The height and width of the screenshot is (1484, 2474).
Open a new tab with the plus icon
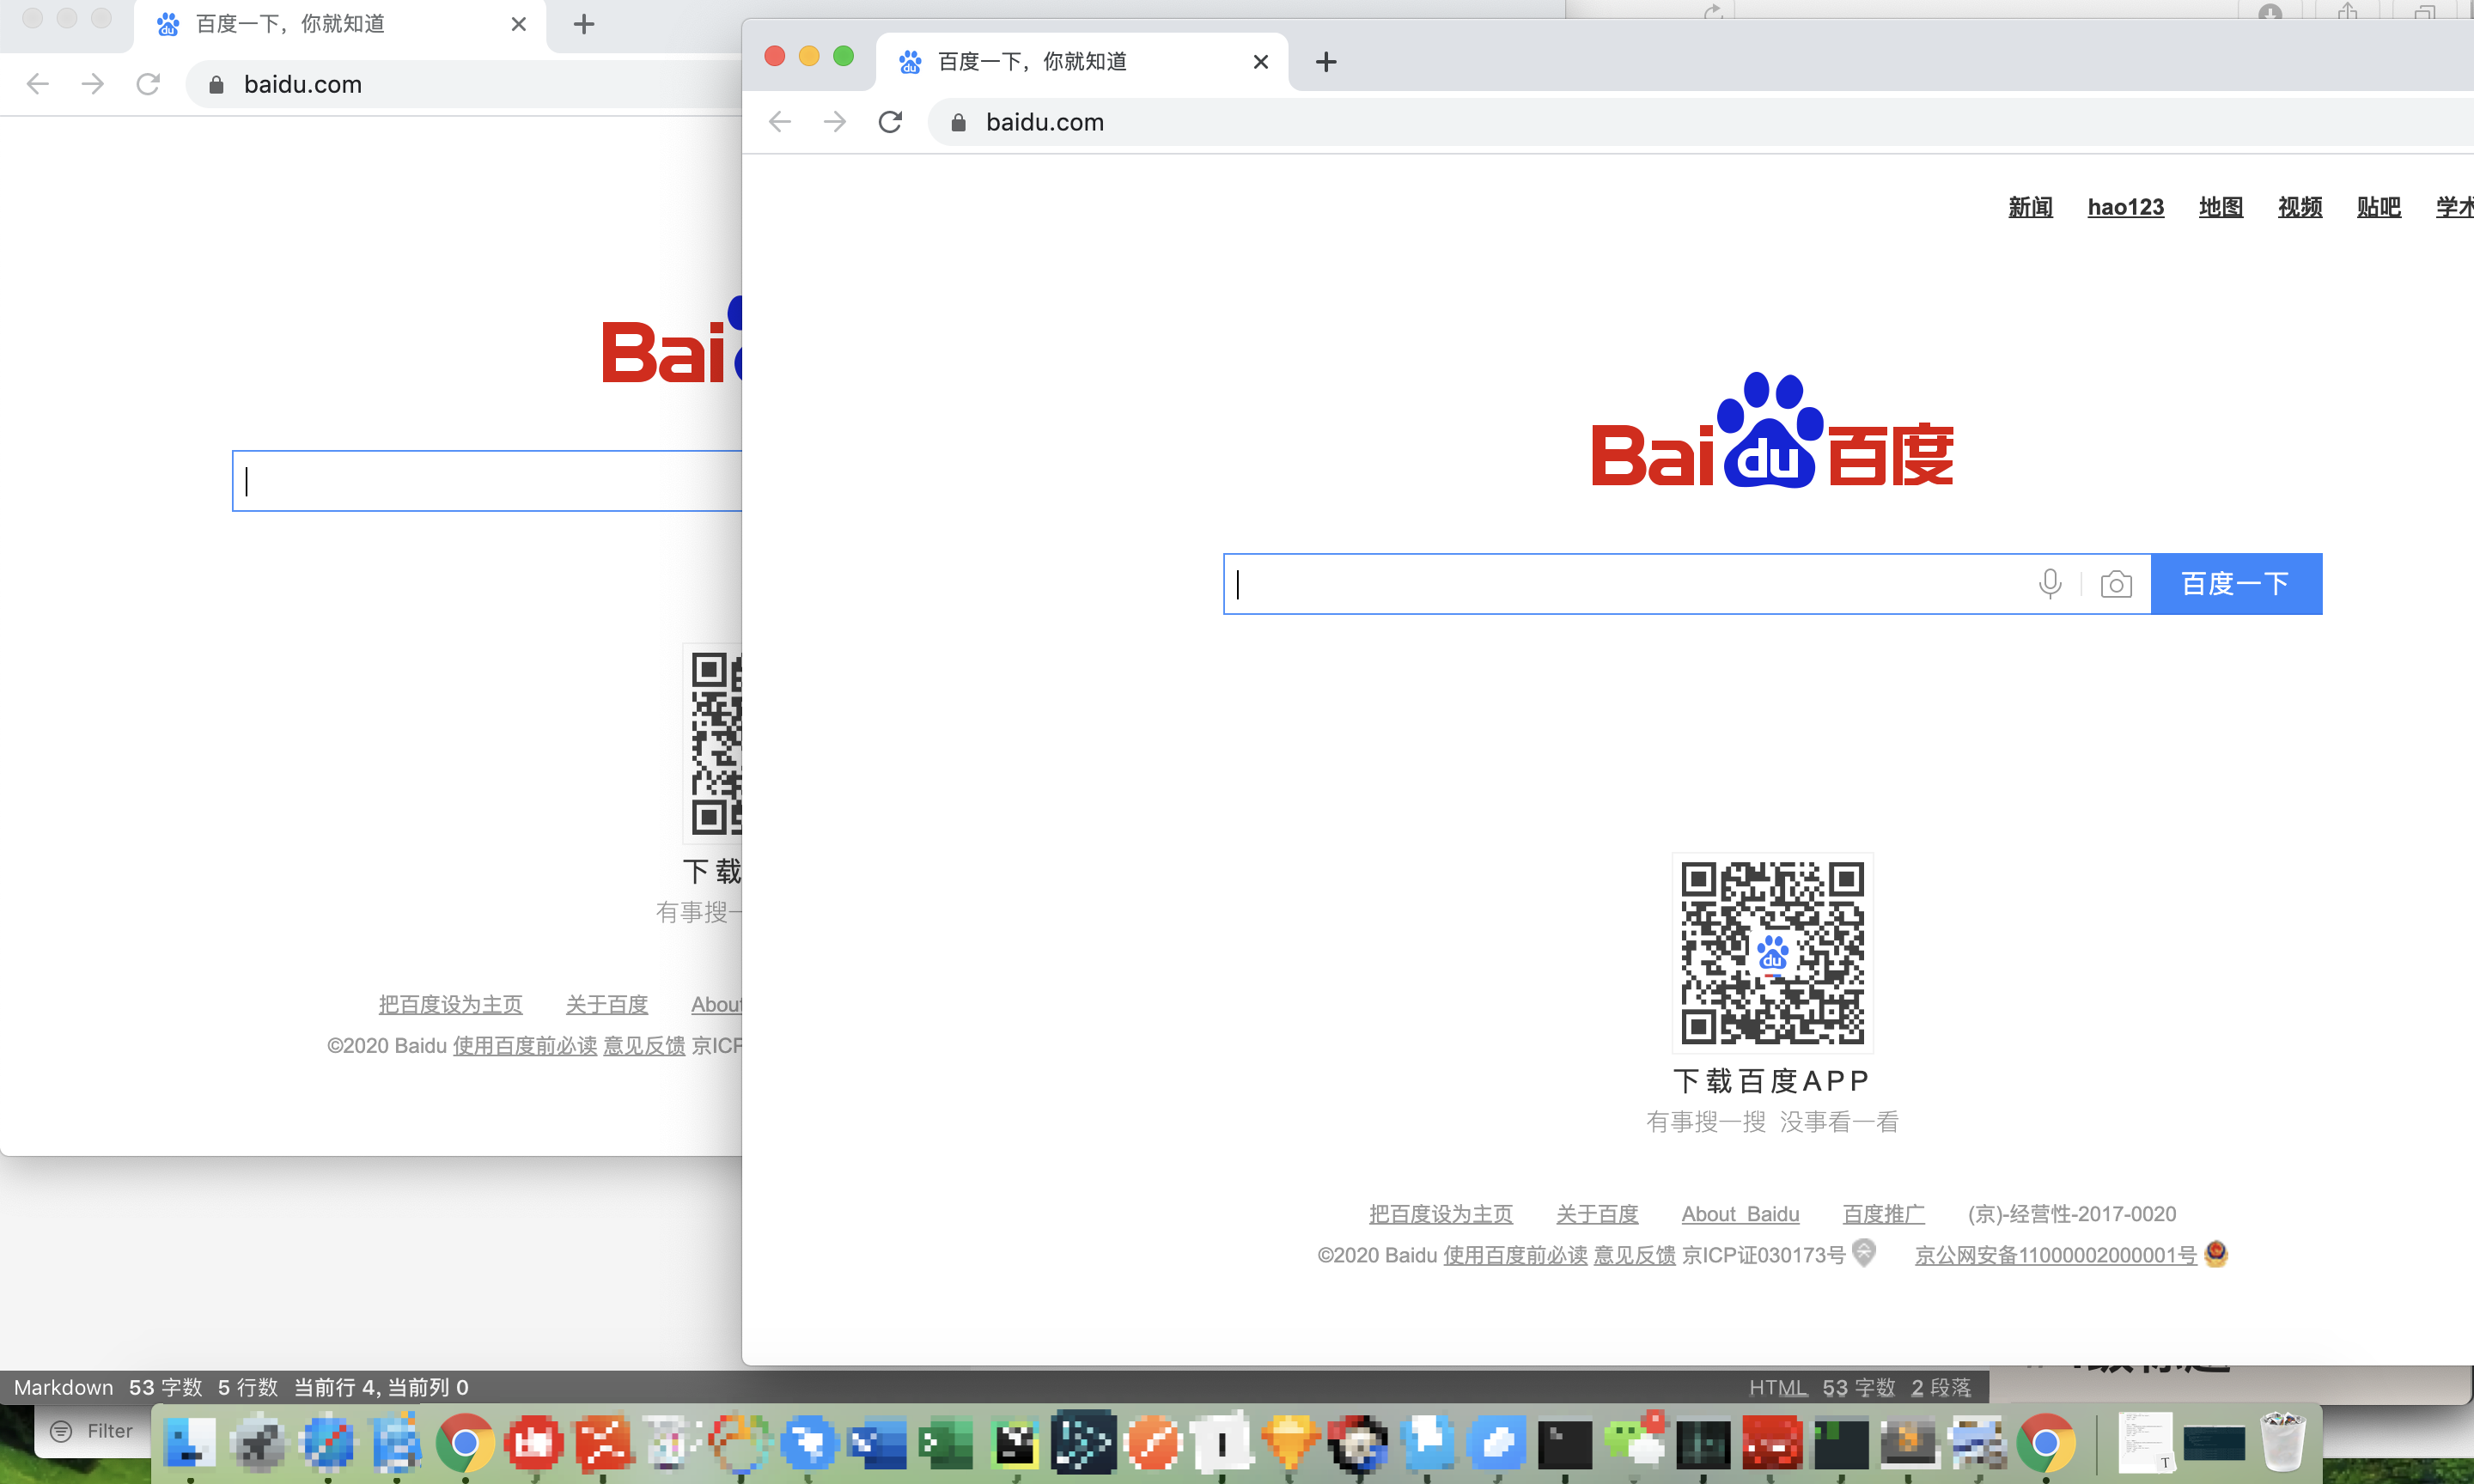pos(1326,61)
